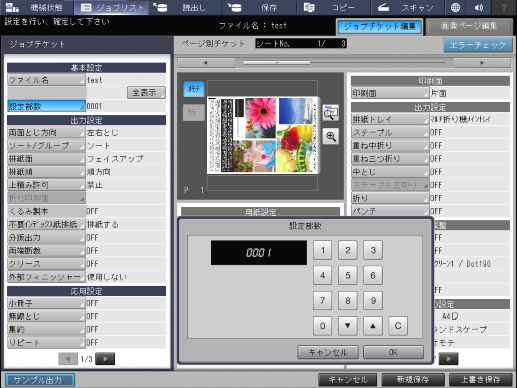Screen dimensions: 517x388
Task: Open the 小冊子 booklet setting
Action: click(46, 303)
